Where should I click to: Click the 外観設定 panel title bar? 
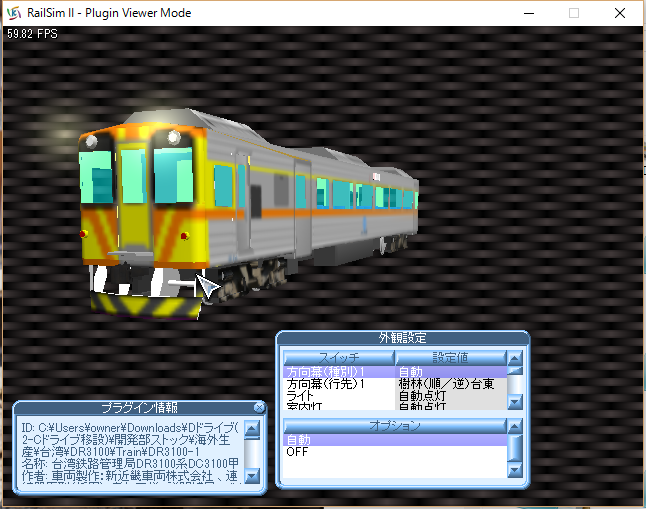click(x=403, y=338)
